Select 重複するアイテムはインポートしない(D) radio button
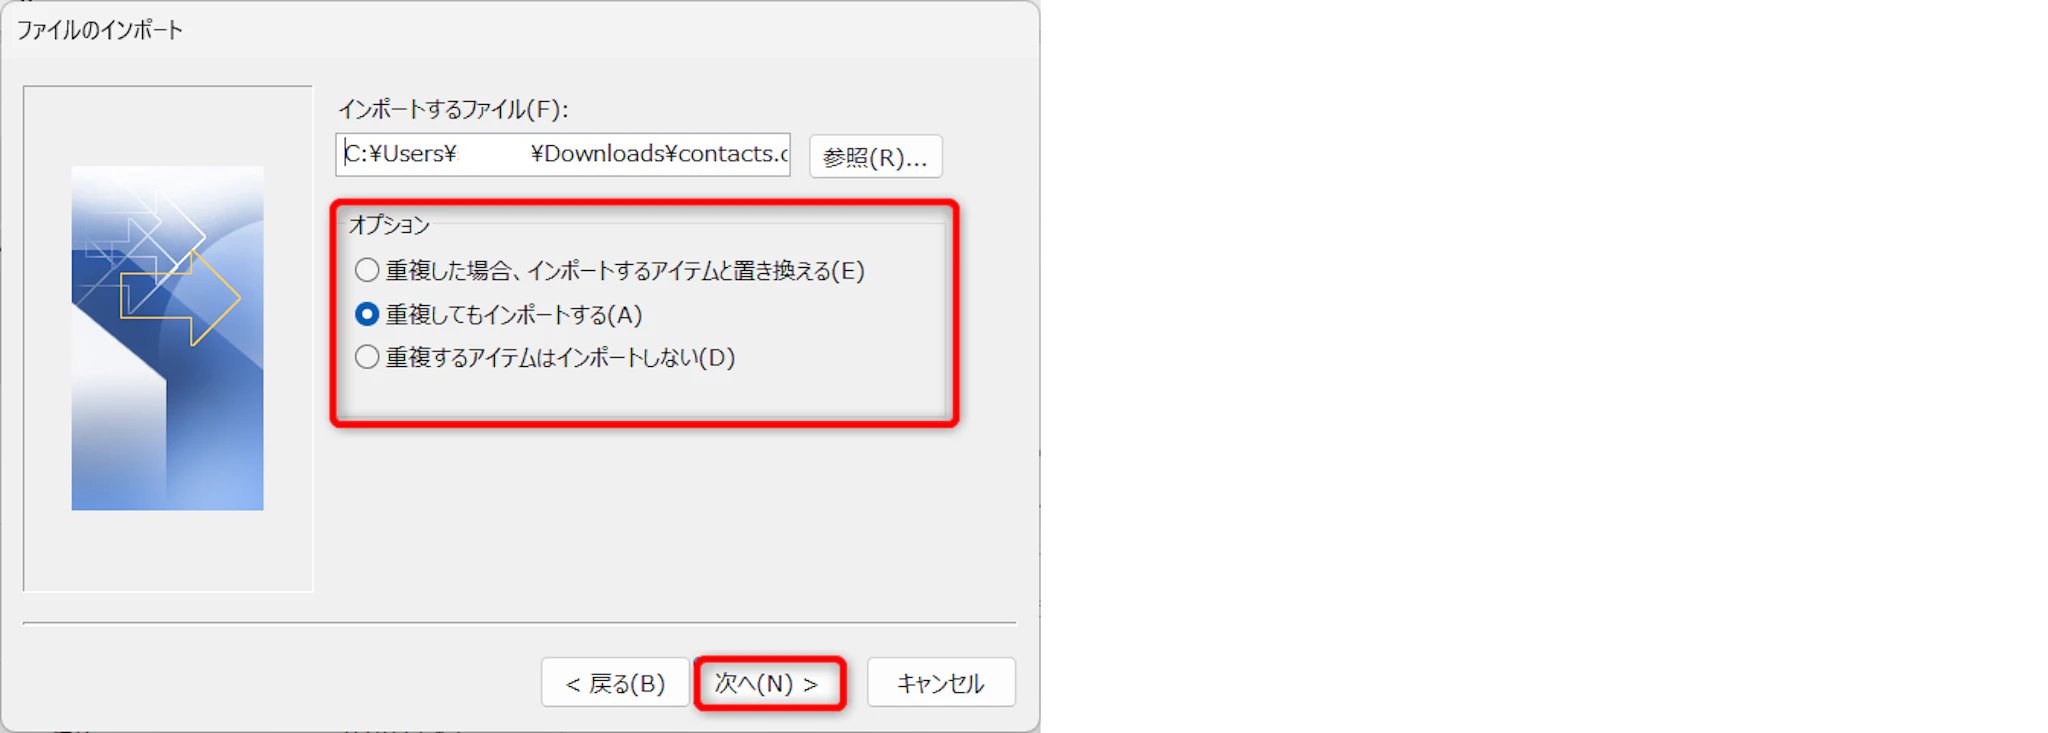2048x733 pixels. tap(367, 357)
